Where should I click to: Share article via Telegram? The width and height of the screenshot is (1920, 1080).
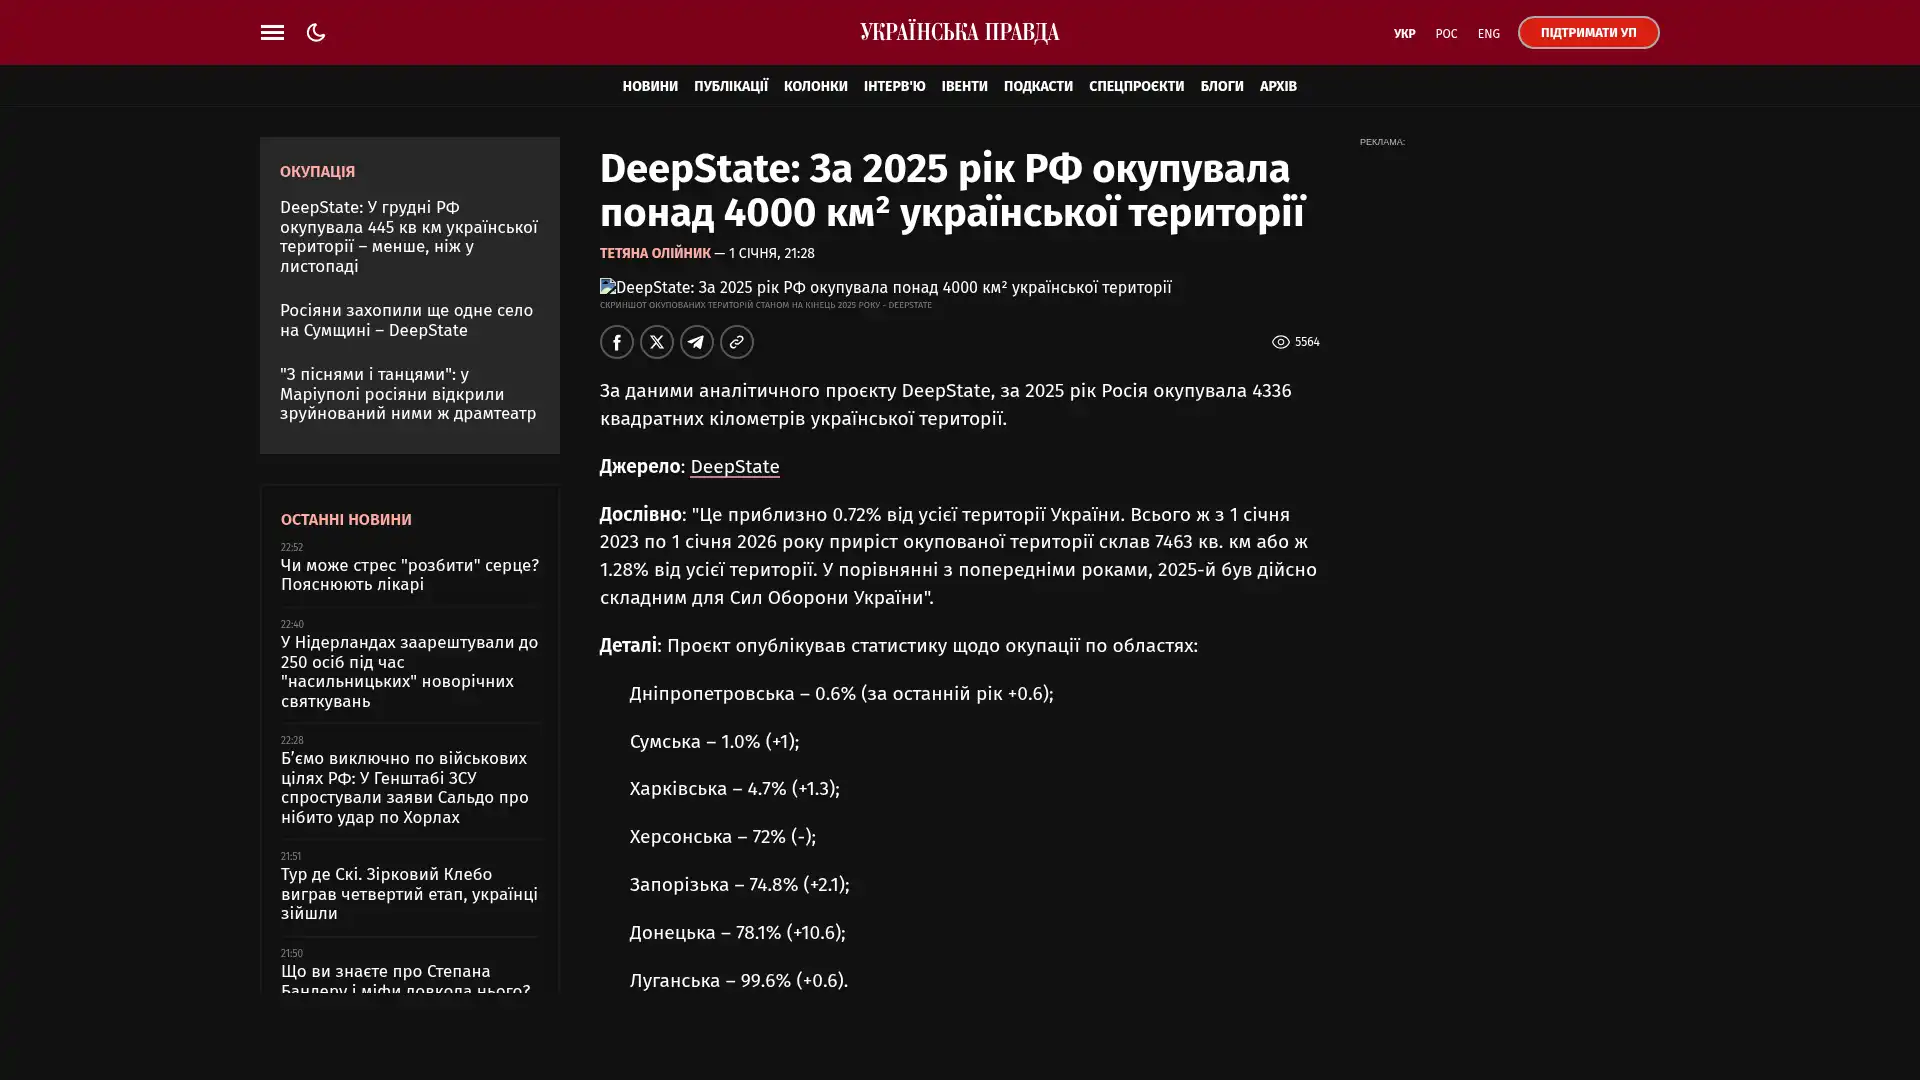tap(696, 342)
